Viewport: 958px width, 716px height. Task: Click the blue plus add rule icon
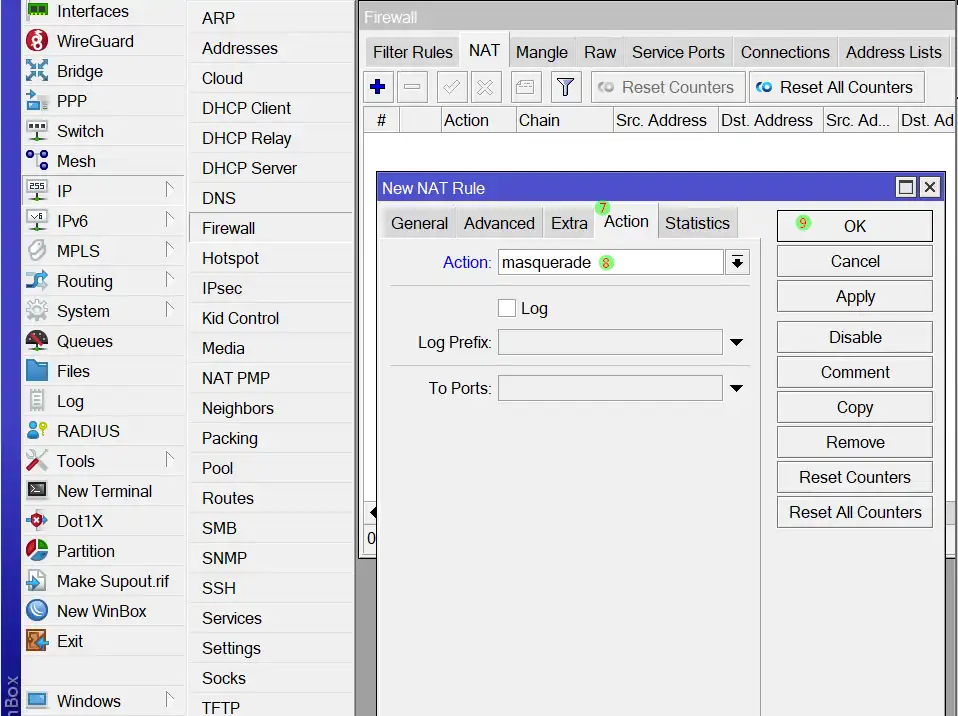pos(378,87)
